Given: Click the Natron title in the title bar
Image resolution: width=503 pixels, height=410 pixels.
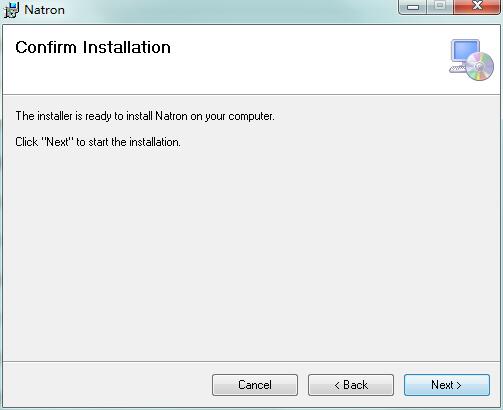Looking at the screenshot, I should [x=44, y=10].
